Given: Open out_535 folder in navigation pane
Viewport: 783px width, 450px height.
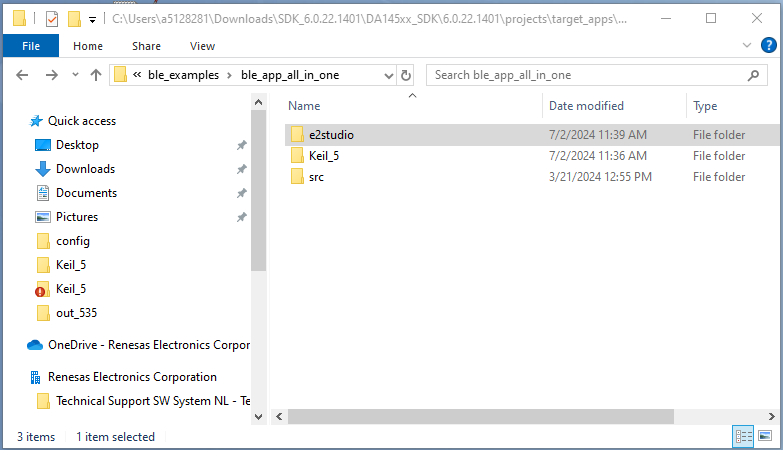Looking at the screenshot, I should tap(76, 313).
